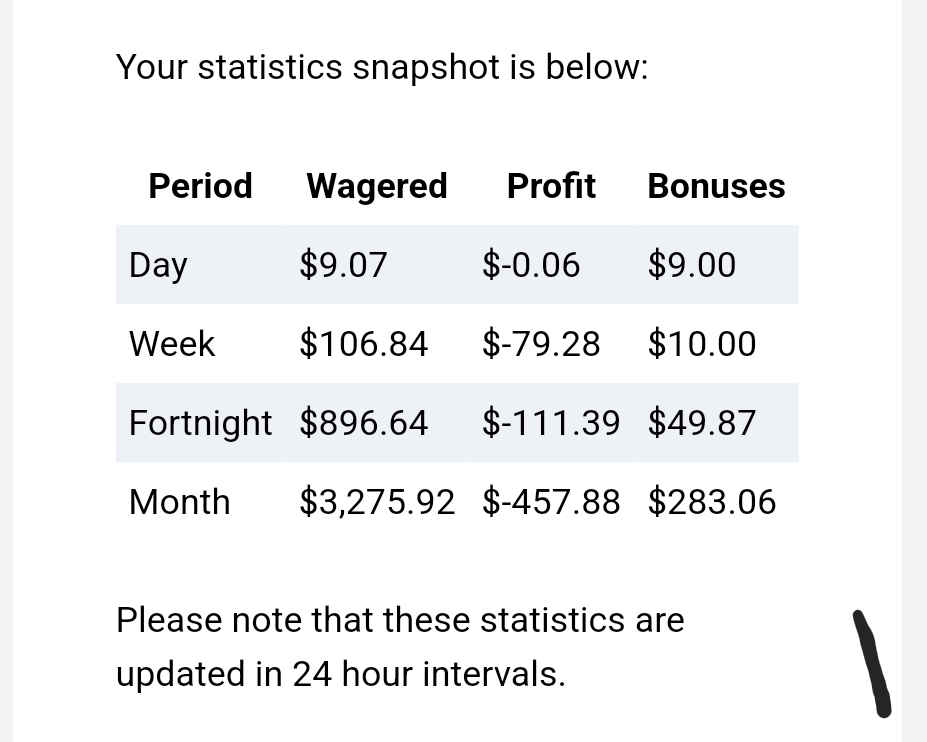The width and height of the screenshot is (927, 742).
Task: Click the $3,275.92 monthly wagered amount
Action: click(x=377, y=502)
